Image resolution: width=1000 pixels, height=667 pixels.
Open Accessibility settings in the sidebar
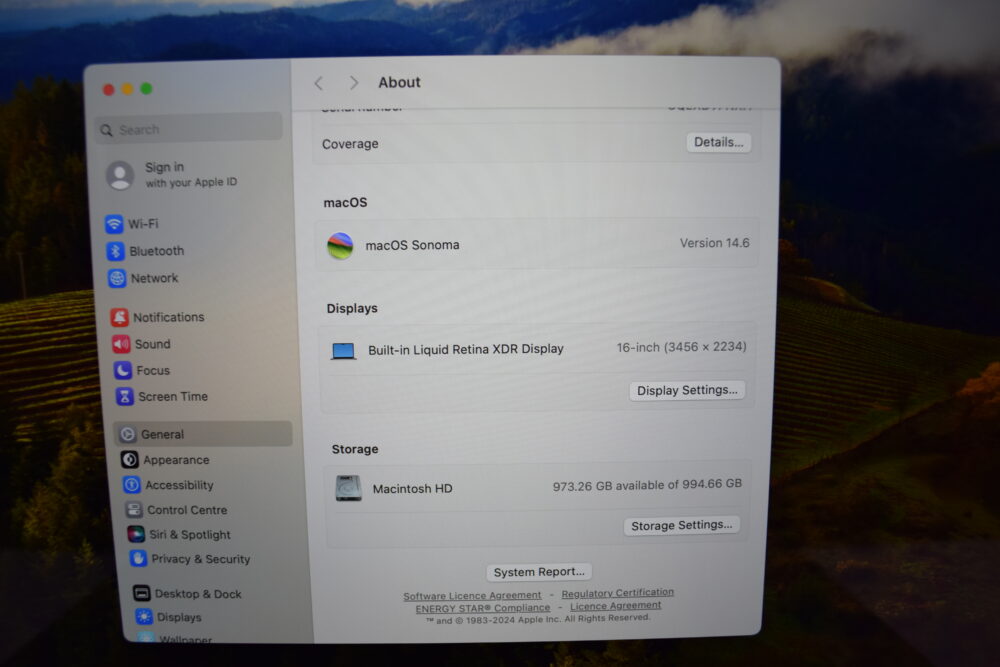[x=168, y=485]
